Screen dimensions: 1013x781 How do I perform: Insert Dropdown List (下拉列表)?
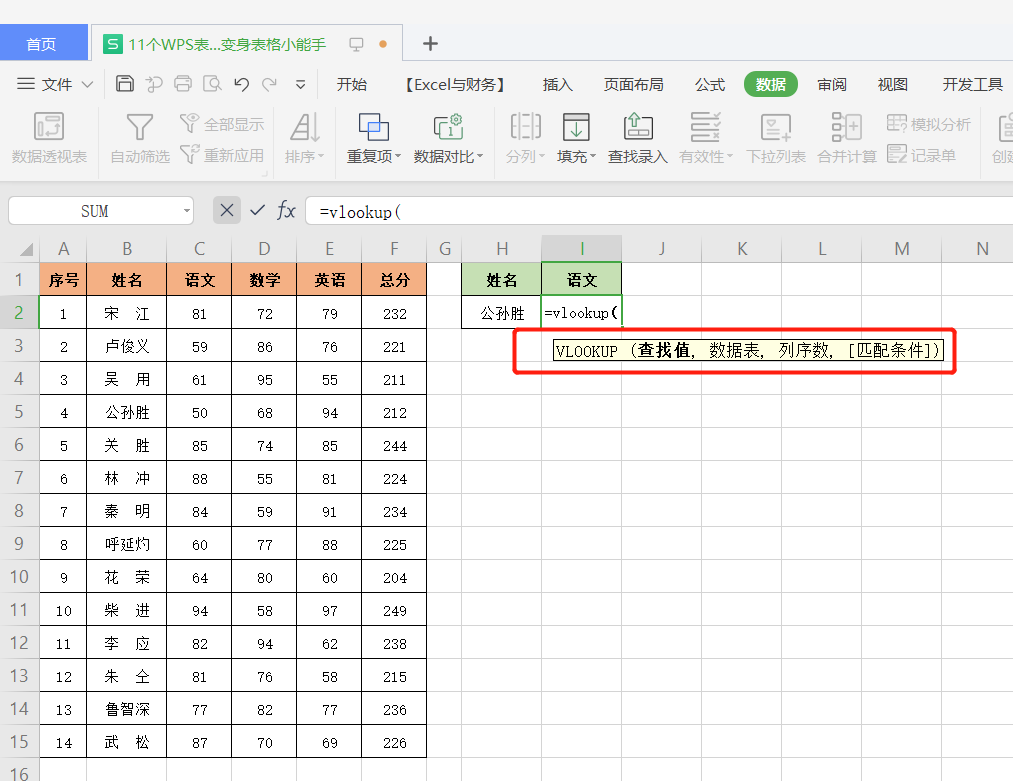pos(776,138)
